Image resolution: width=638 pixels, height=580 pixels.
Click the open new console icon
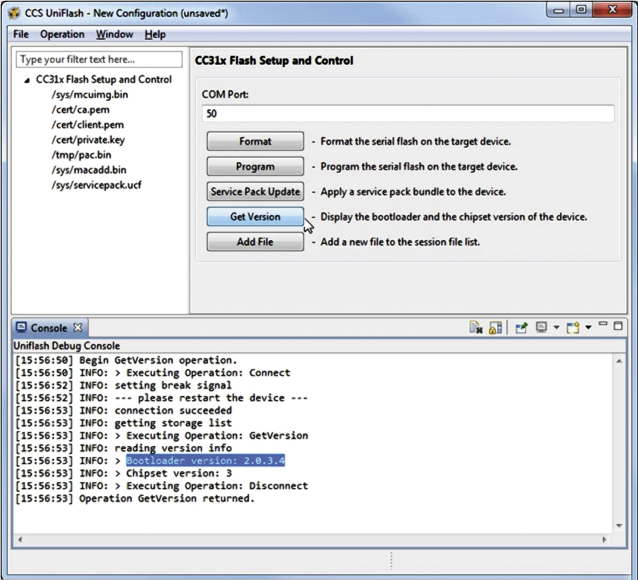tap(573, 328)
